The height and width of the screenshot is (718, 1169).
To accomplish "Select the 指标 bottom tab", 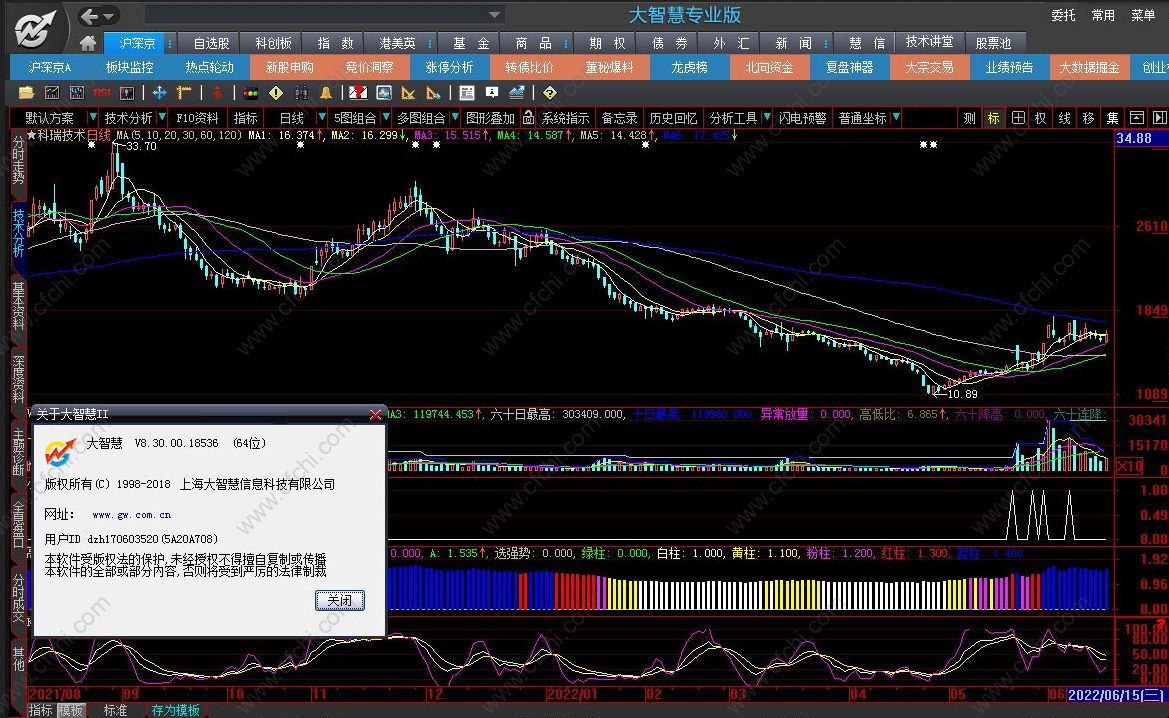I will (40, 711).
